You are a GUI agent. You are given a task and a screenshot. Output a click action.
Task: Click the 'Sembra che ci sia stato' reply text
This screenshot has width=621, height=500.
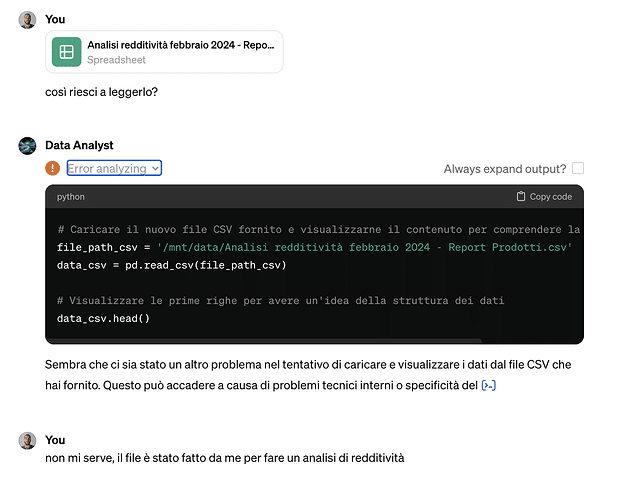(x=308, y=375)
